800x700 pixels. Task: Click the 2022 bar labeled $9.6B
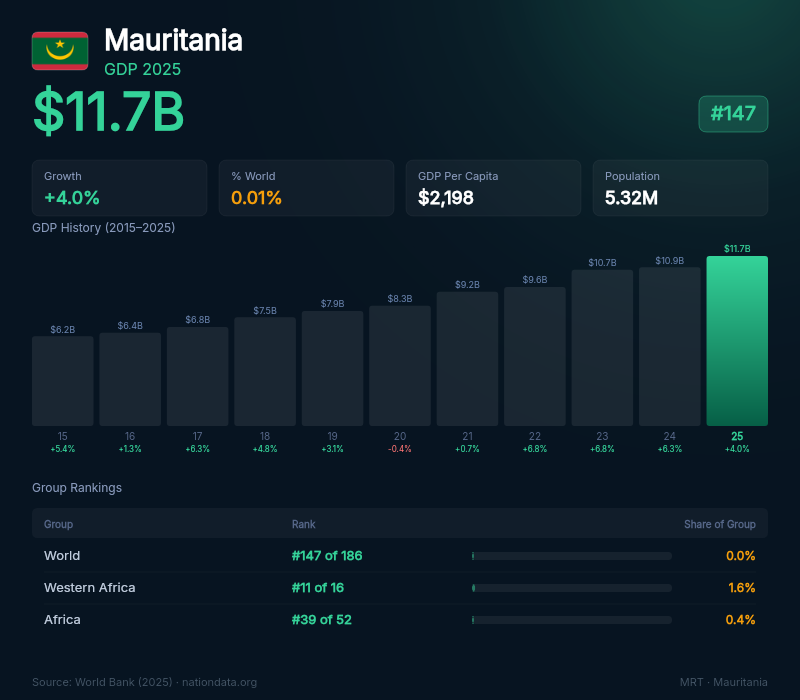(x=535, y=356)
